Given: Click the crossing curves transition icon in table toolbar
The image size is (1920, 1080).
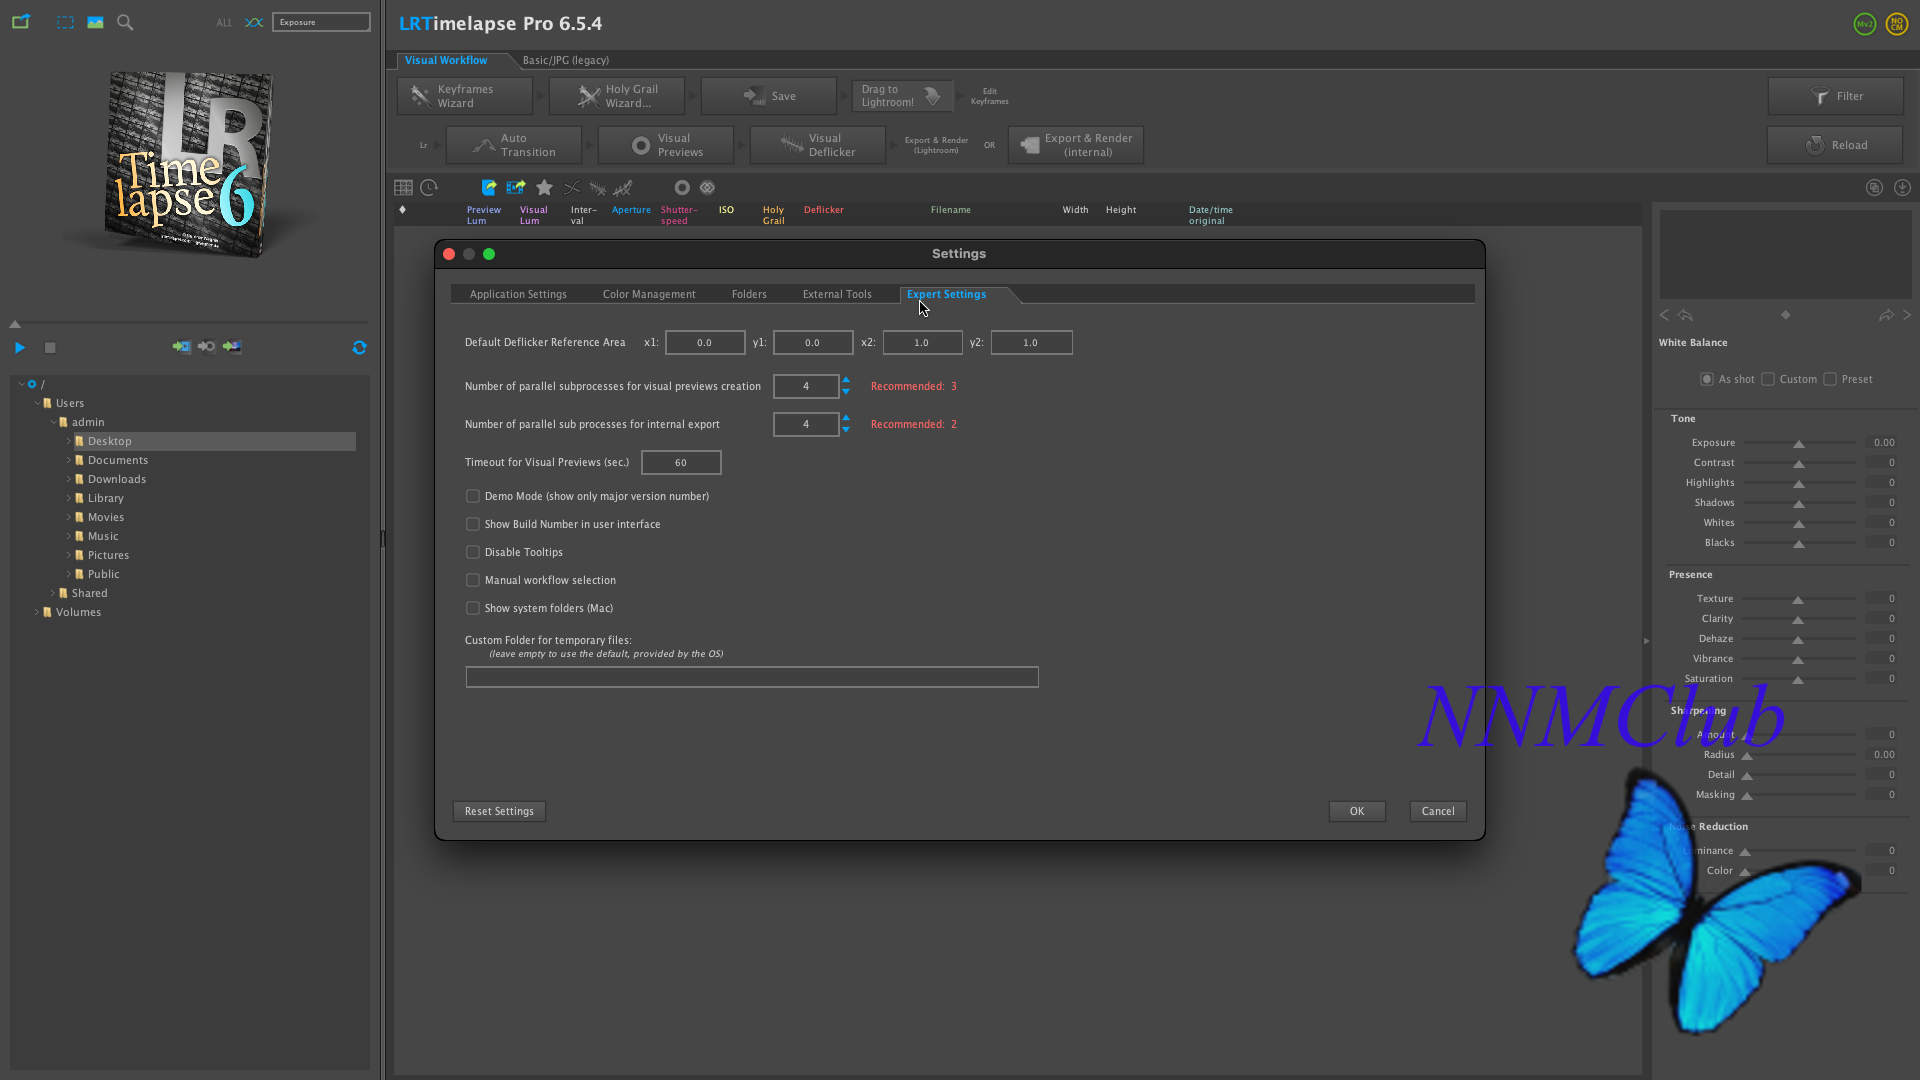Looking at the screenshot, I should (572, 187).
